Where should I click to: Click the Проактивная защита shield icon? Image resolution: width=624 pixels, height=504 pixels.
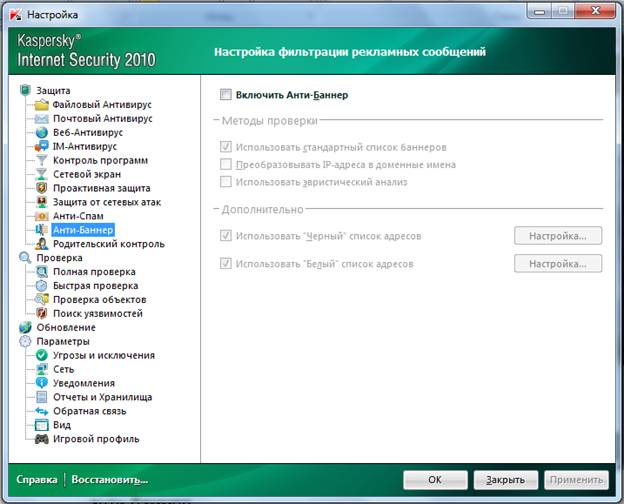[x=41, y=188]
